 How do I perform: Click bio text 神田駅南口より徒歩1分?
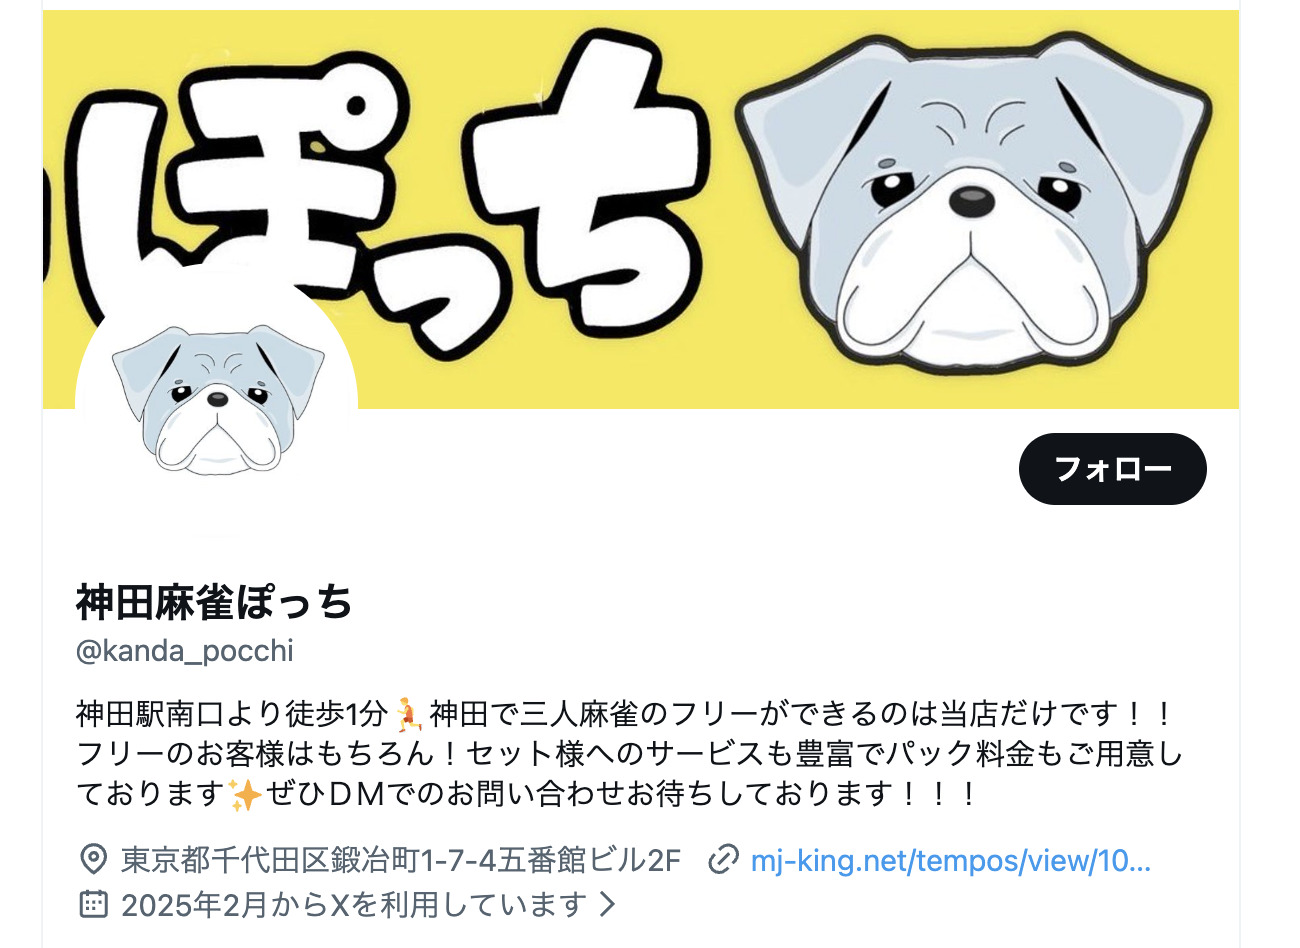coord(232,714)
